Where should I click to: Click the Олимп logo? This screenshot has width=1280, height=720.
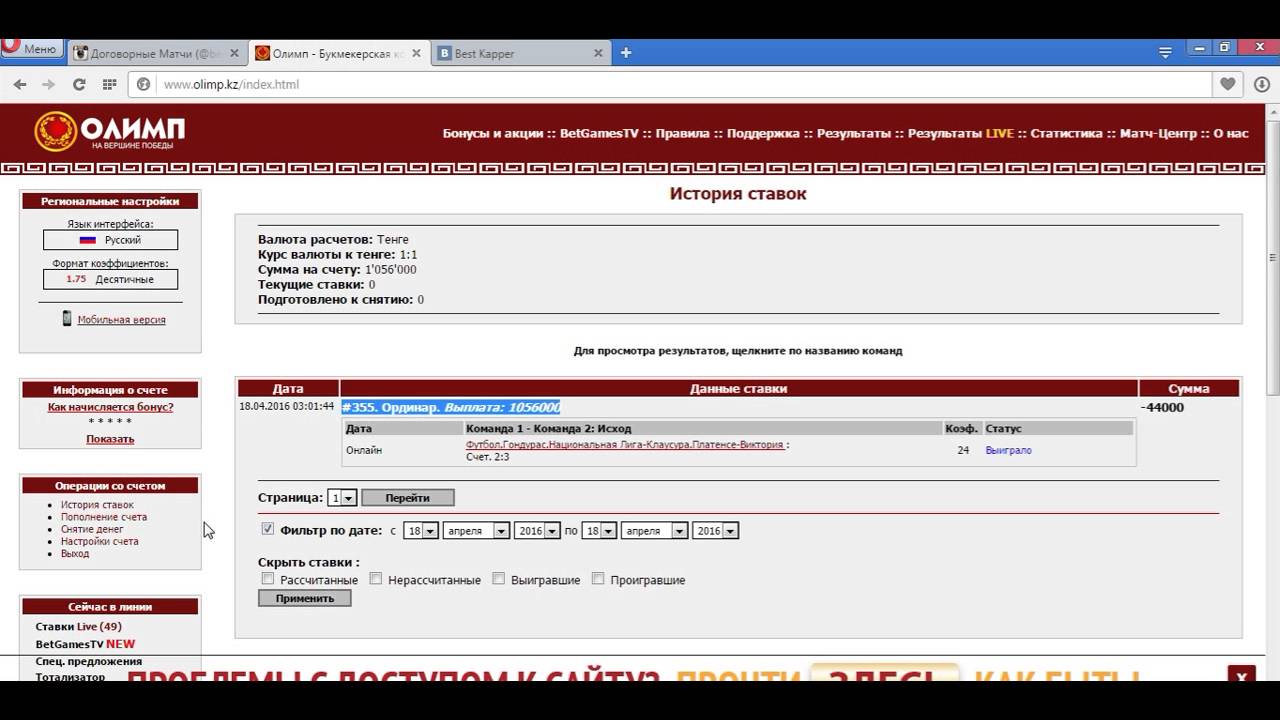pos(110,132)
